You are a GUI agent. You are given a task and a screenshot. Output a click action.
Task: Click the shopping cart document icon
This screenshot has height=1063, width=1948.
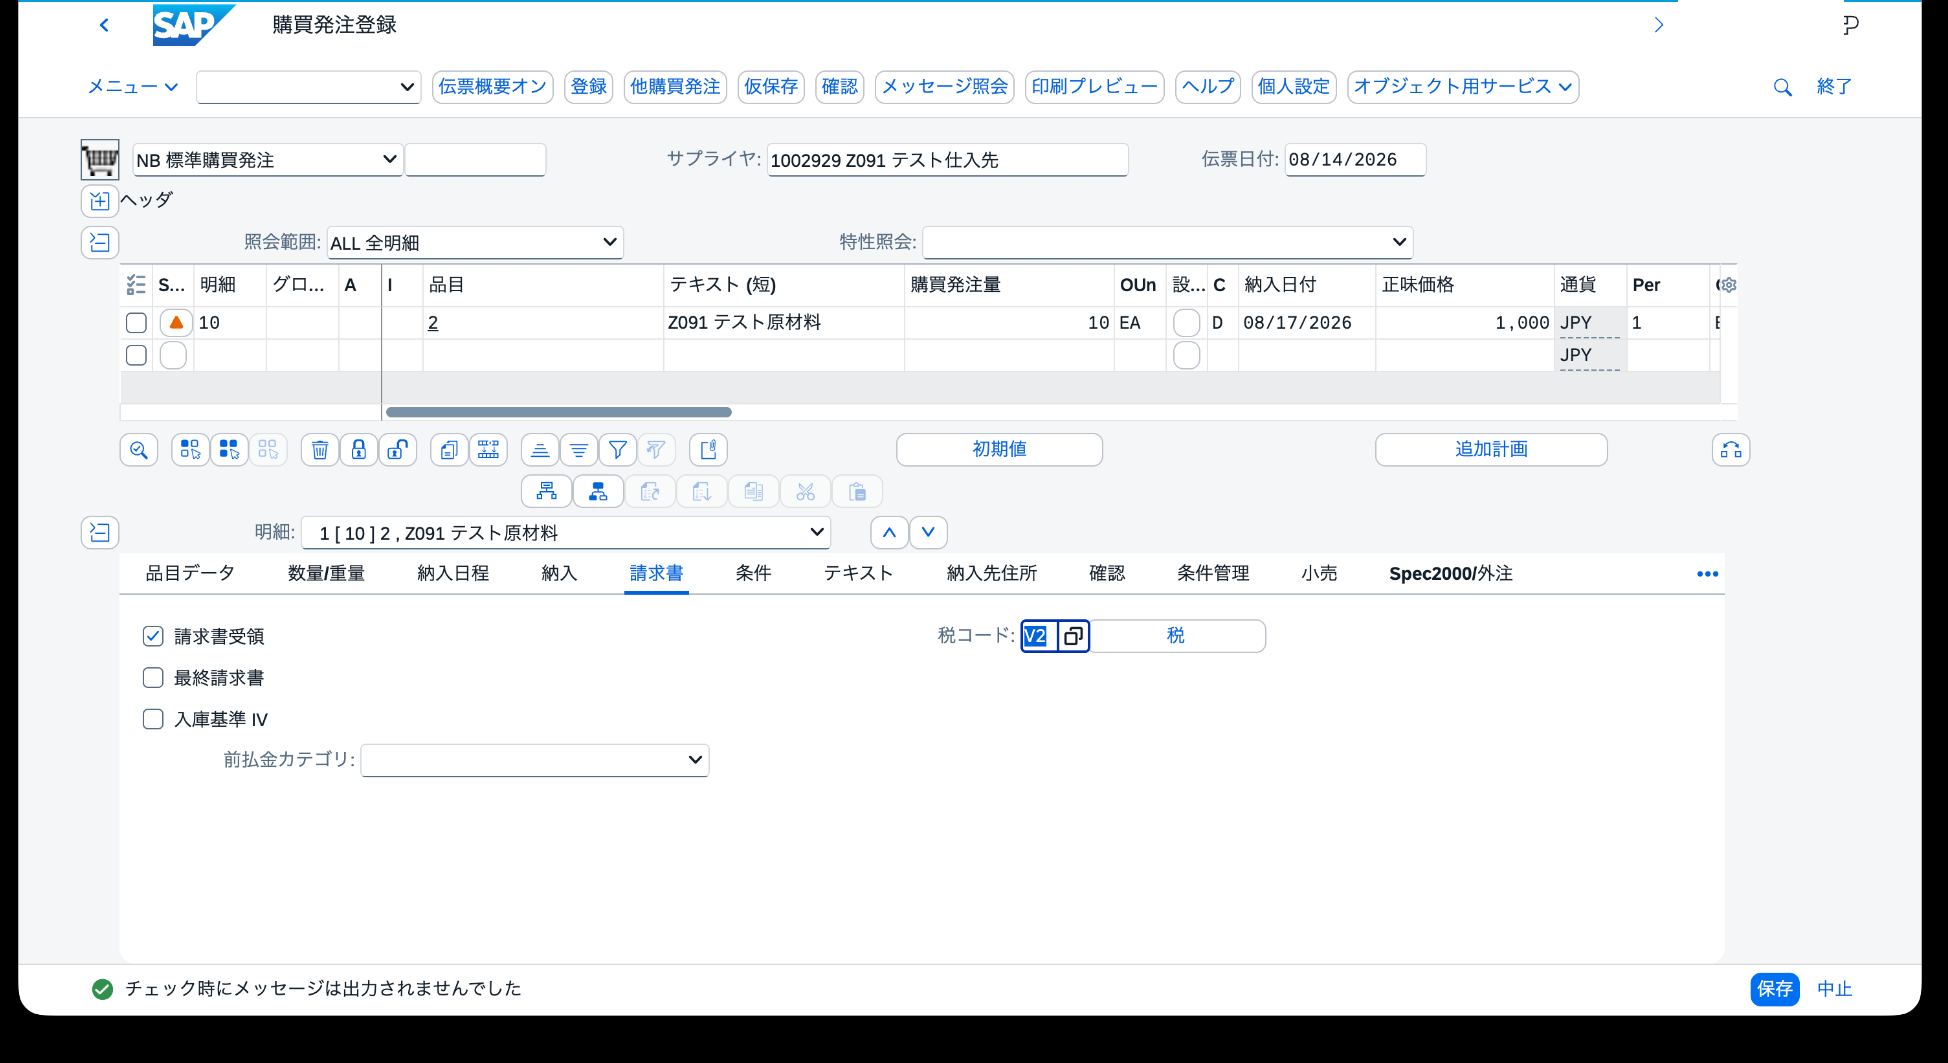tap(100, 160)
